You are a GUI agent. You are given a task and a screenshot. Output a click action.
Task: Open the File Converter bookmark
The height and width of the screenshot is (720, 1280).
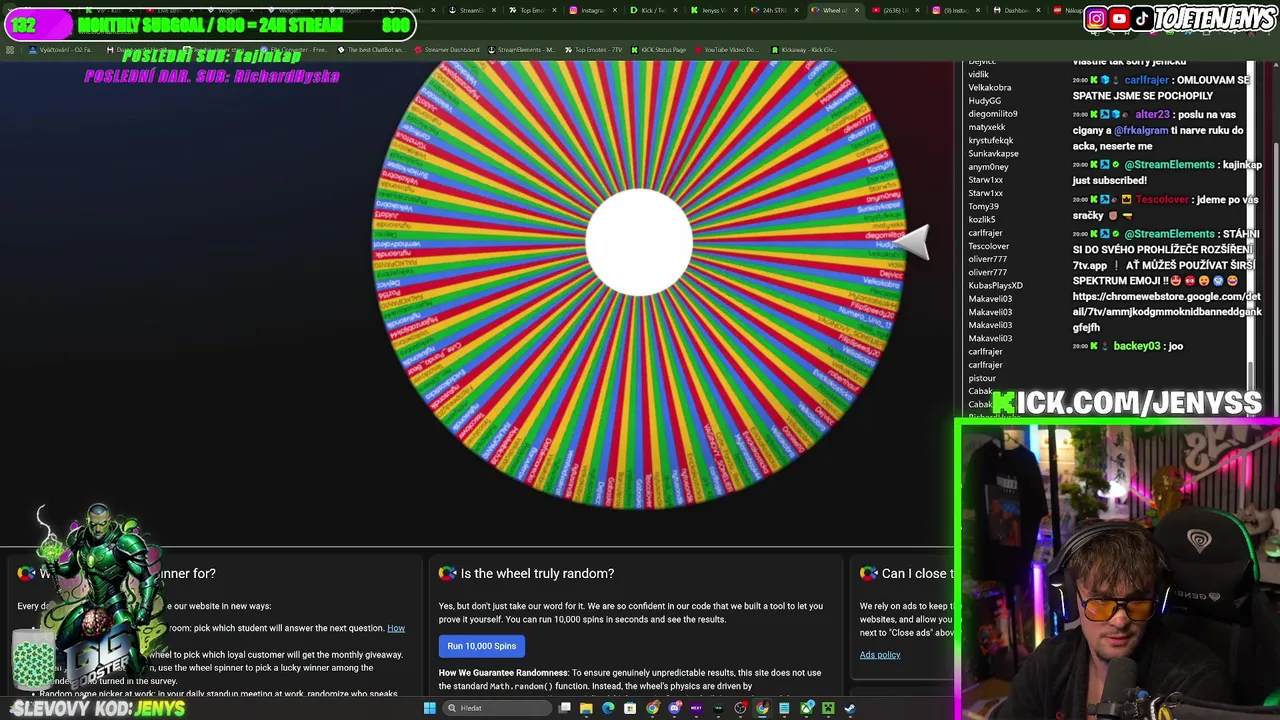tap(293, 50)
